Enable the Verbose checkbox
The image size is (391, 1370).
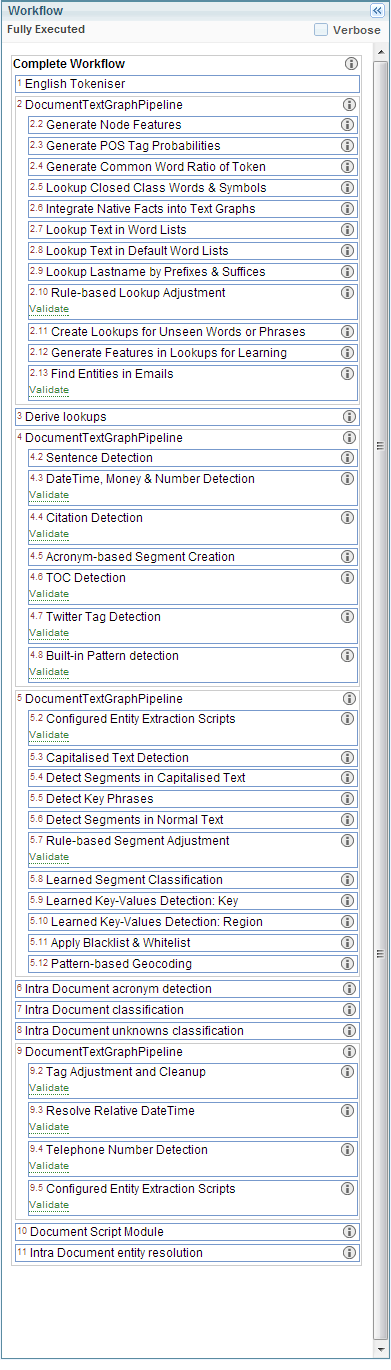321,30
